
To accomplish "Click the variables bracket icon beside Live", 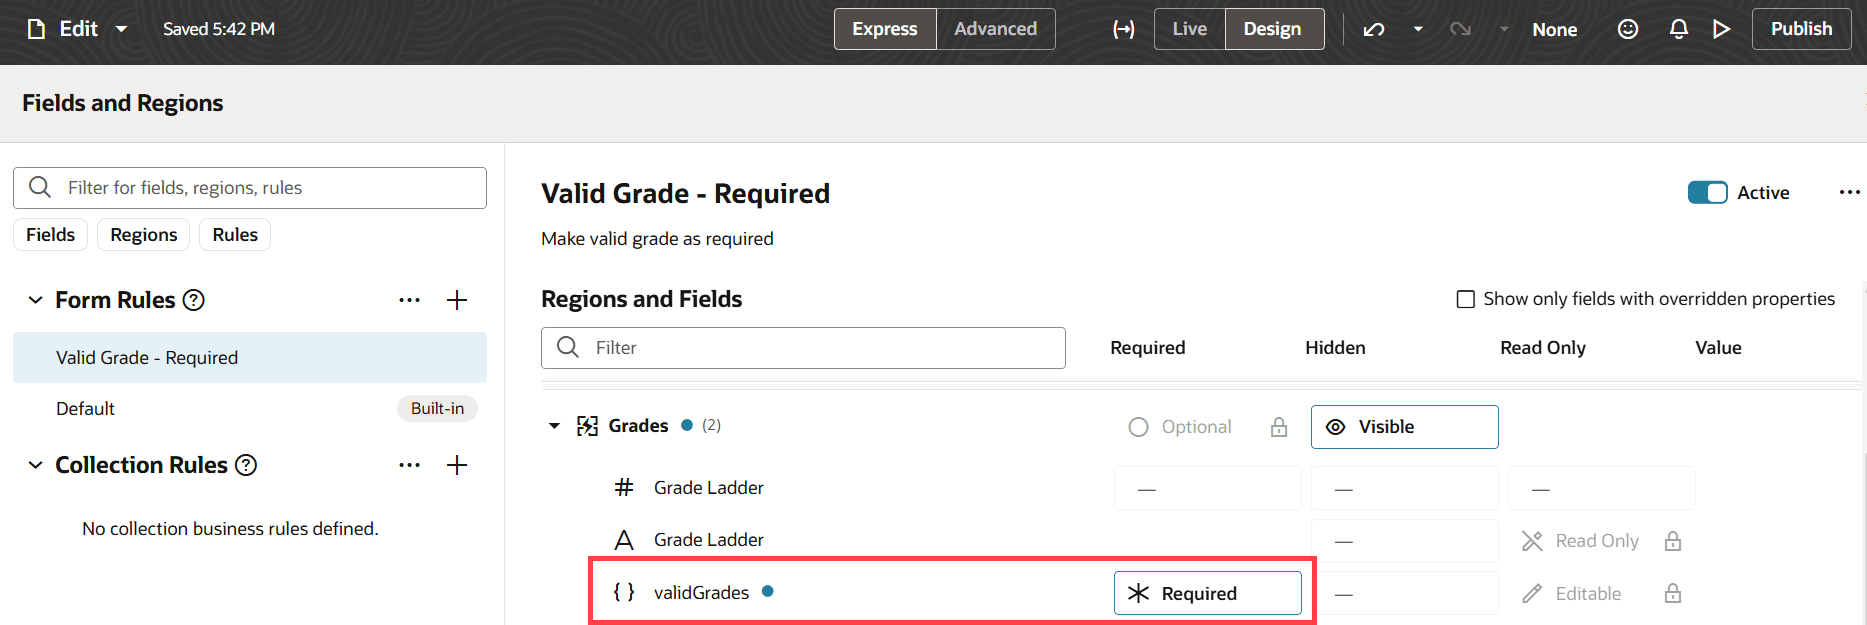I will tap(1124, 29).
